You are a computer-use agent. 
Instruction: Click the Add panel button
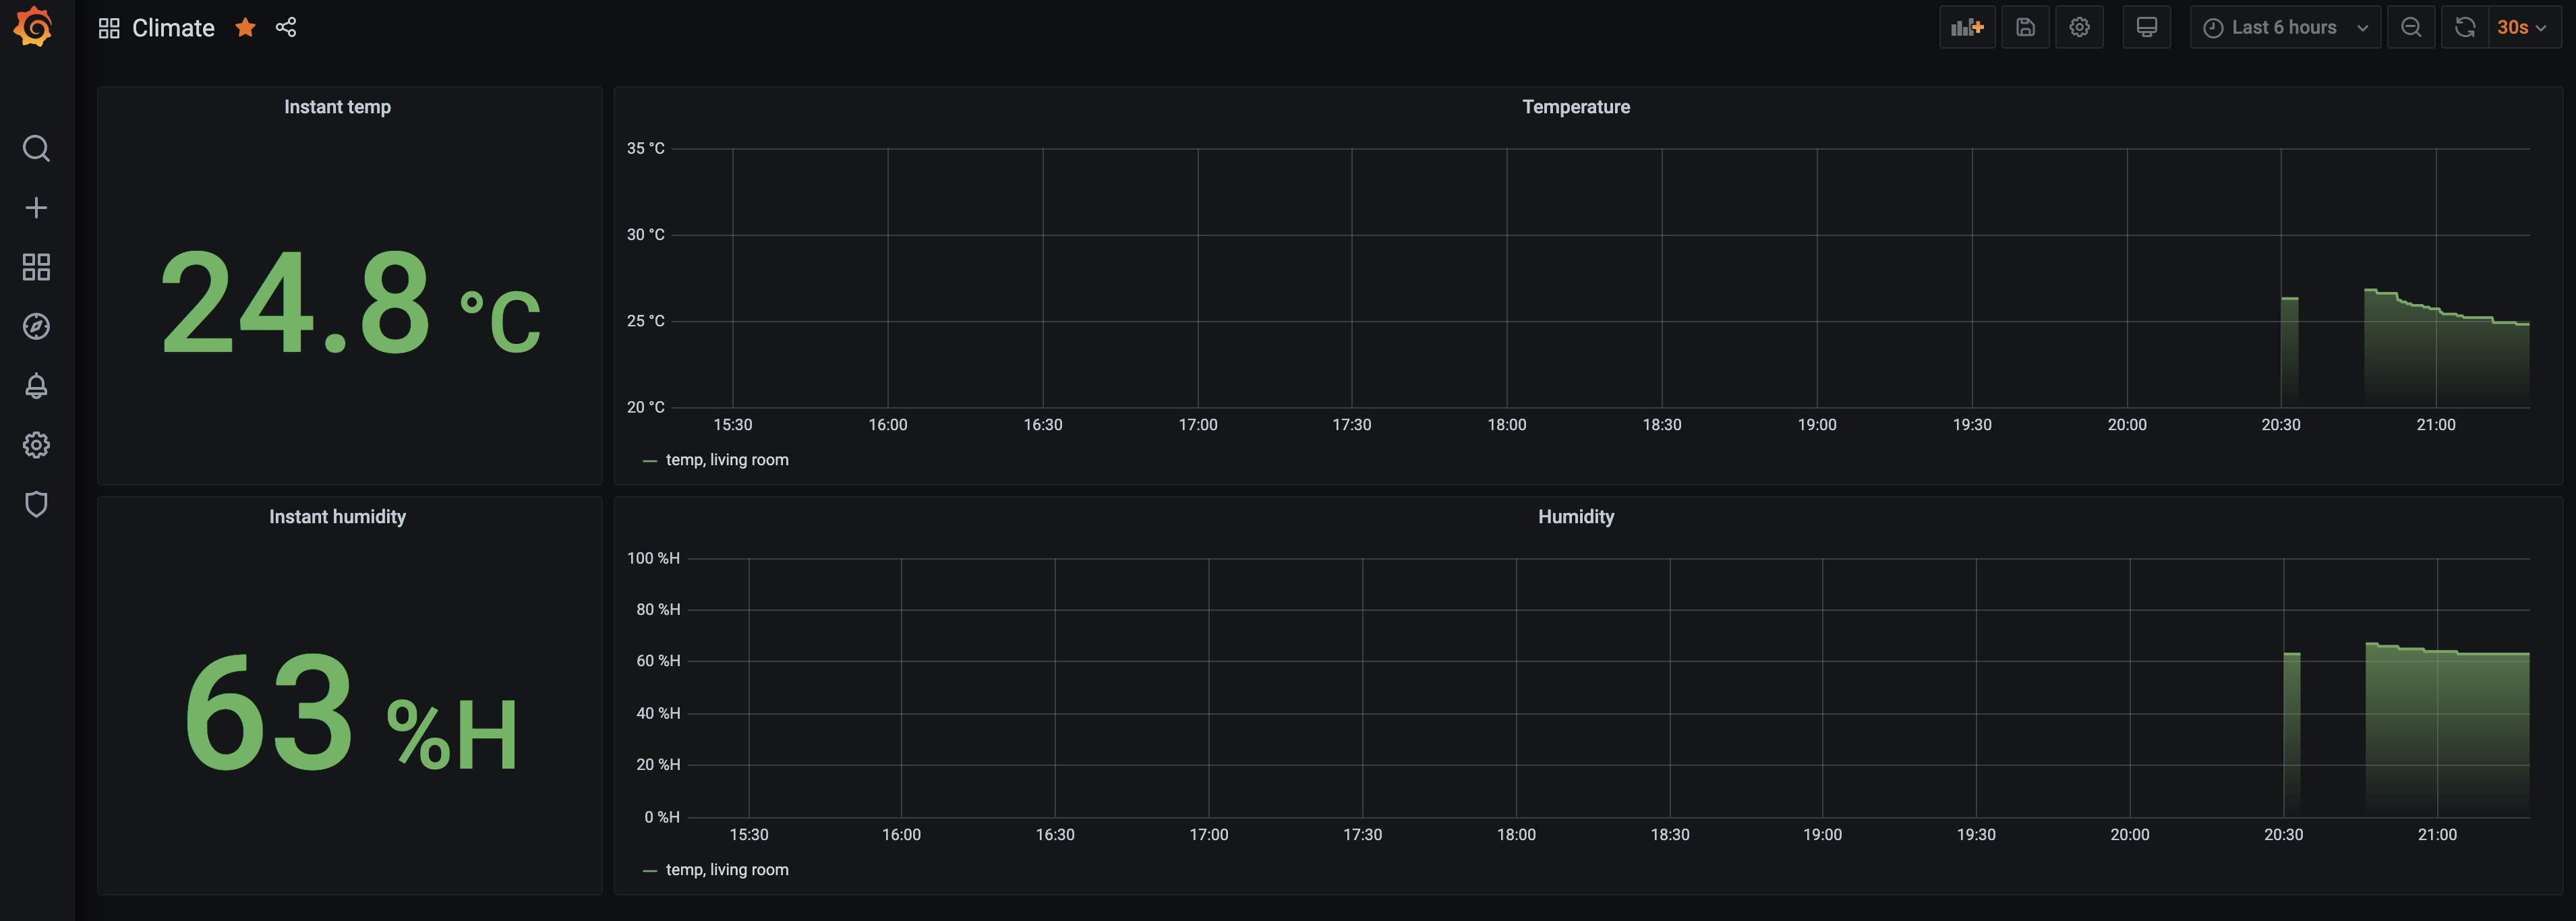(x=1966, y=28)
